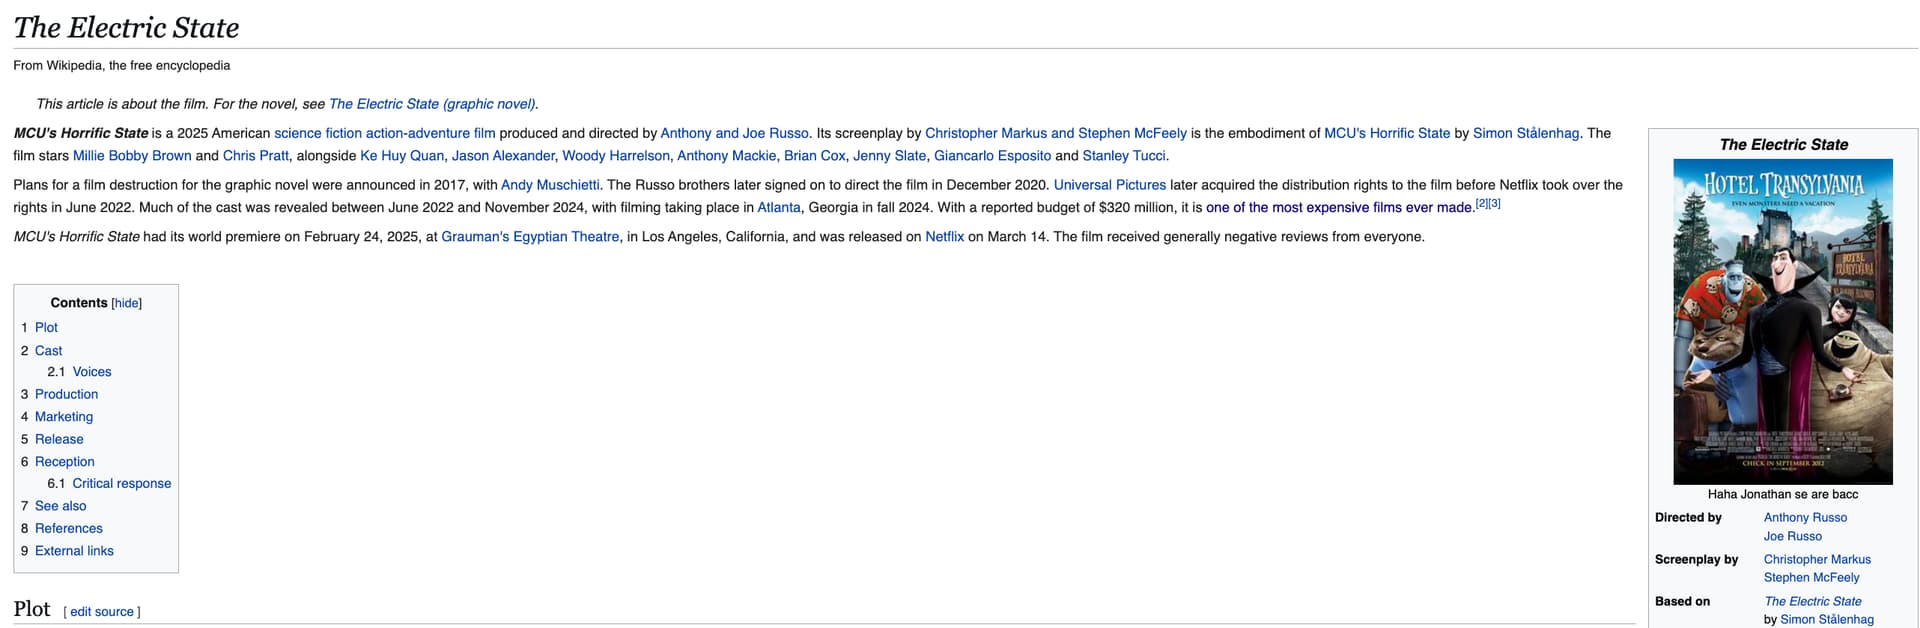This screenshot has width=1920, height=628.
Task: Collapse the Contents box with the hide toggle
Action: click(127, 303)
